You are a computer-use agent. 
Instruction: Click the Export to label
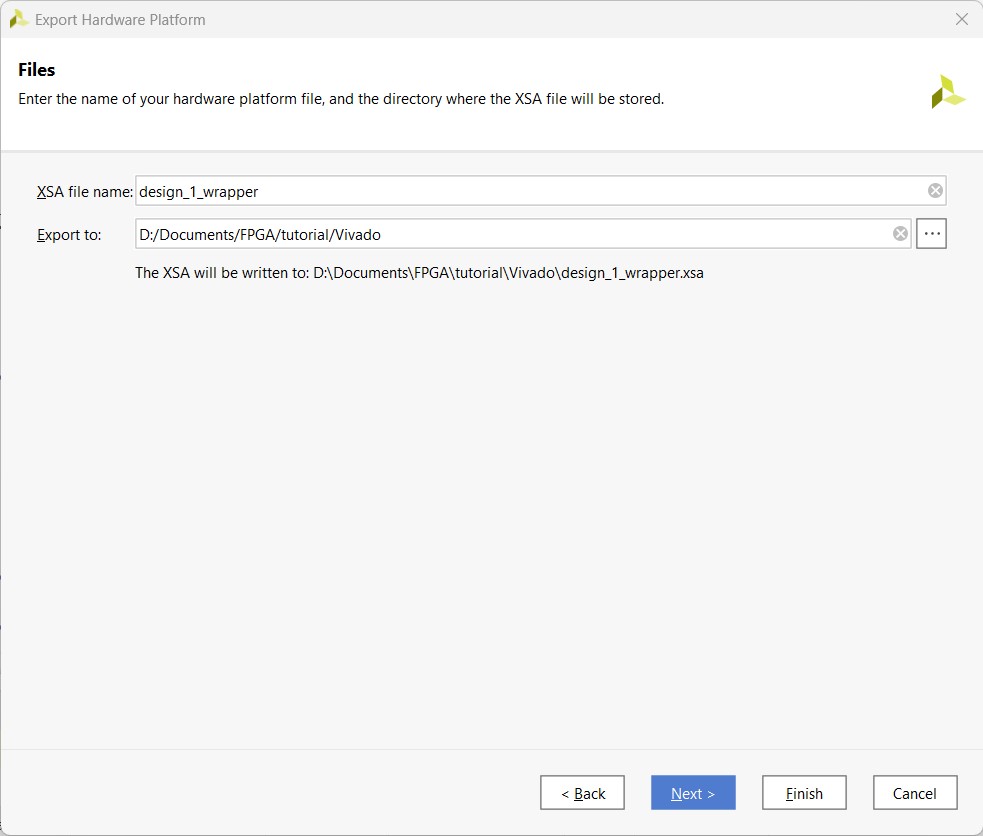[69, 235]
